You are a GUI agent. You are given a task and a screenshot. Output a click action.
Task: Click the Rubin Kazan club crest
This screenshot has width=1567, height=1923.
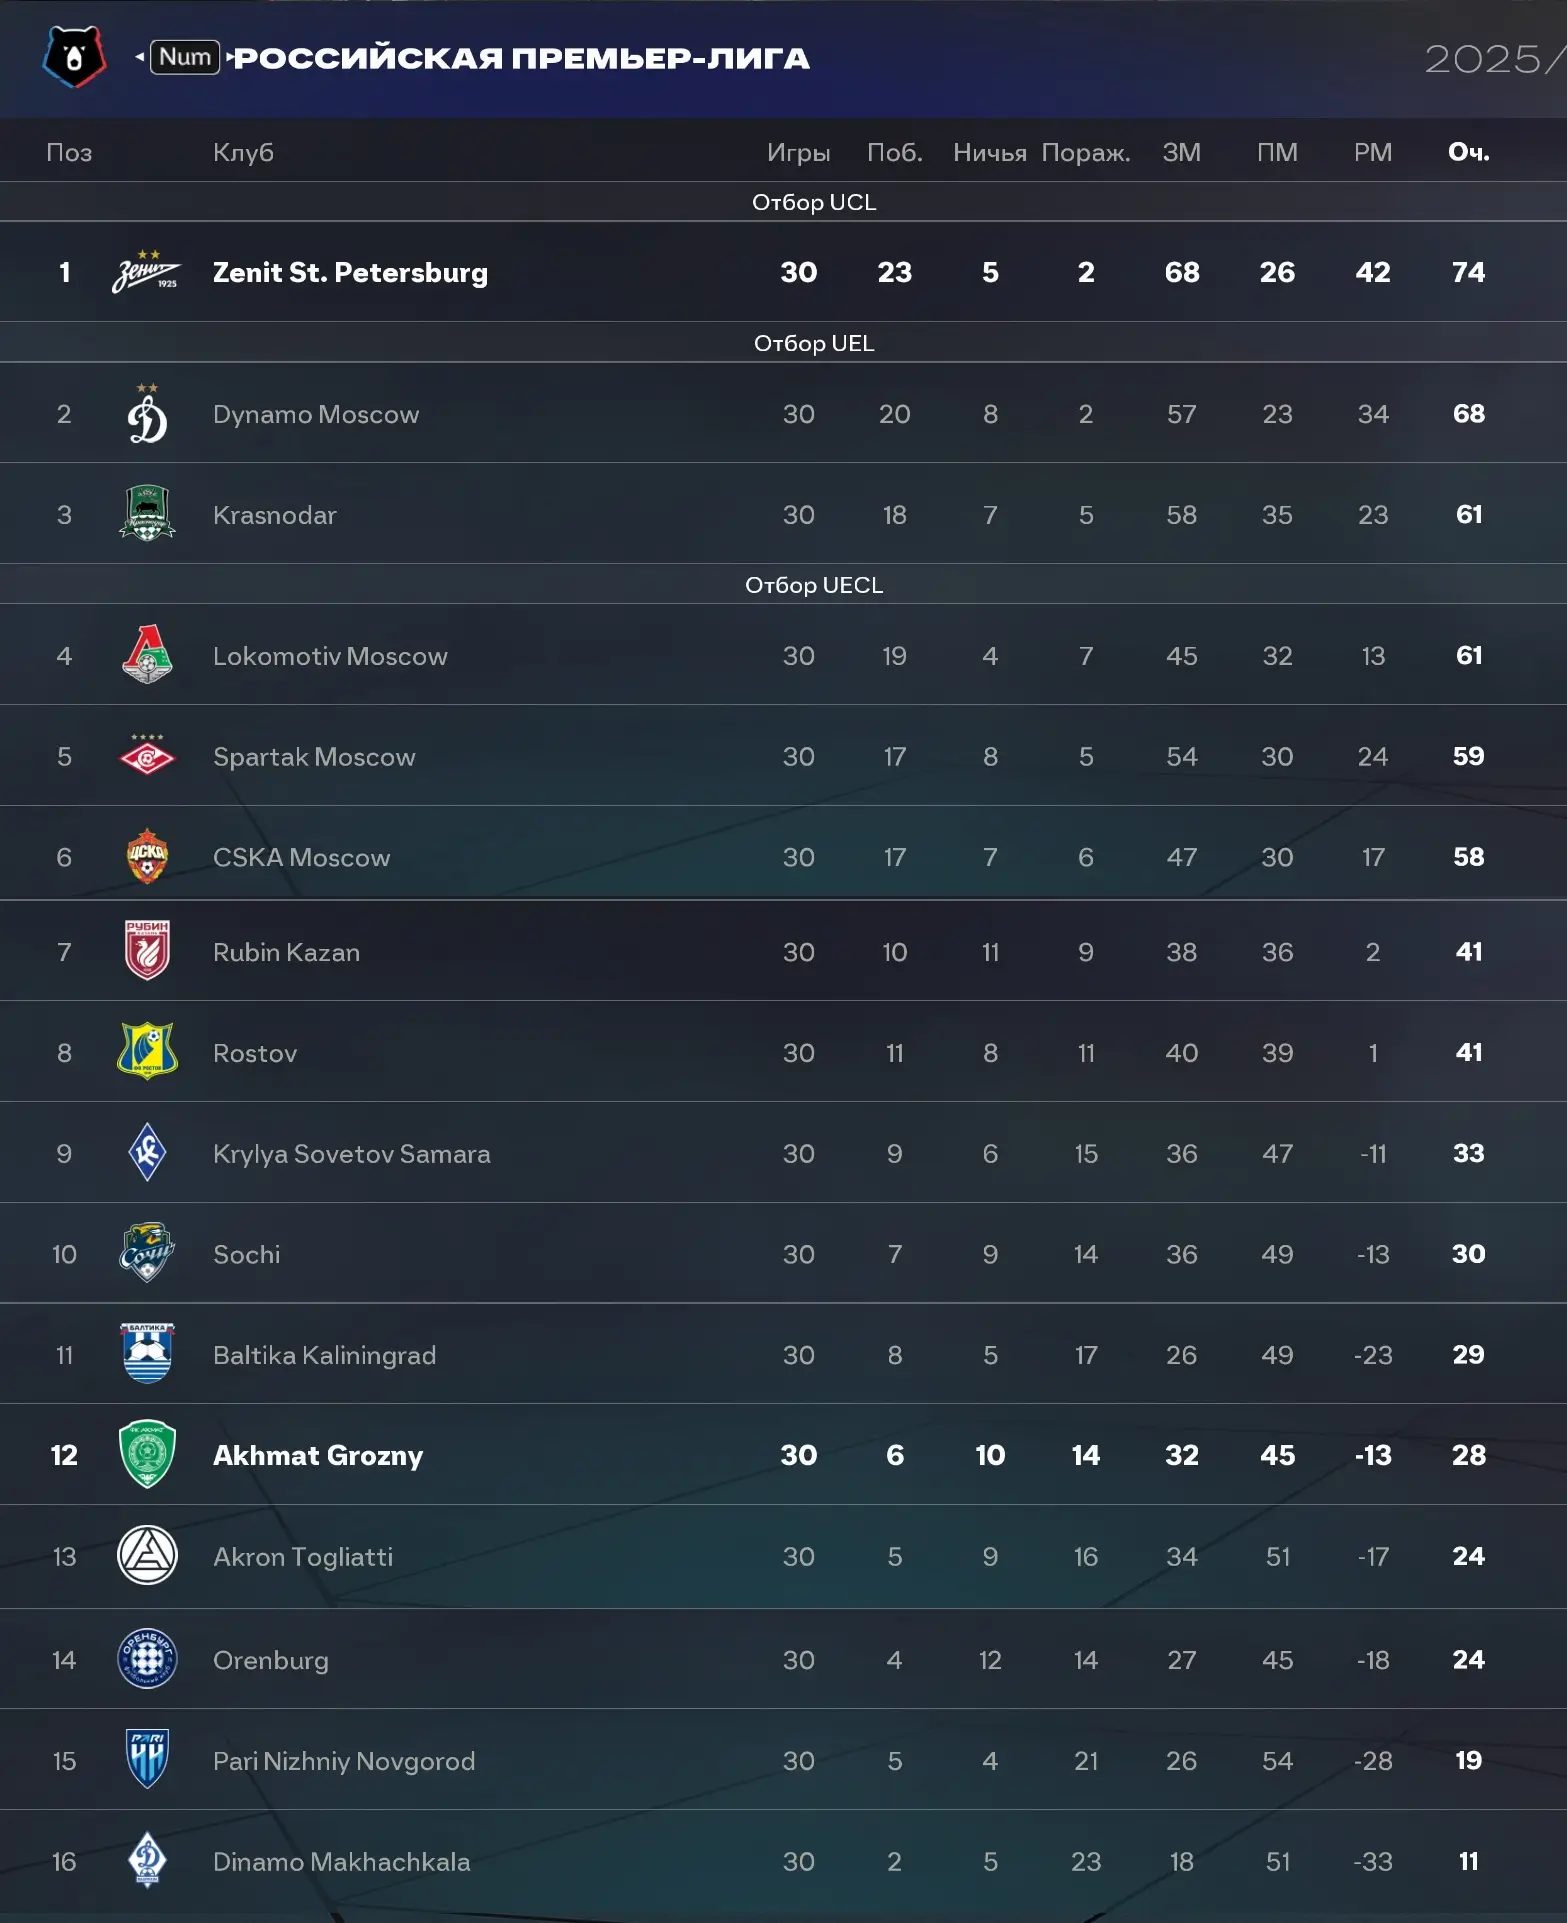click(x=147, y=951)
